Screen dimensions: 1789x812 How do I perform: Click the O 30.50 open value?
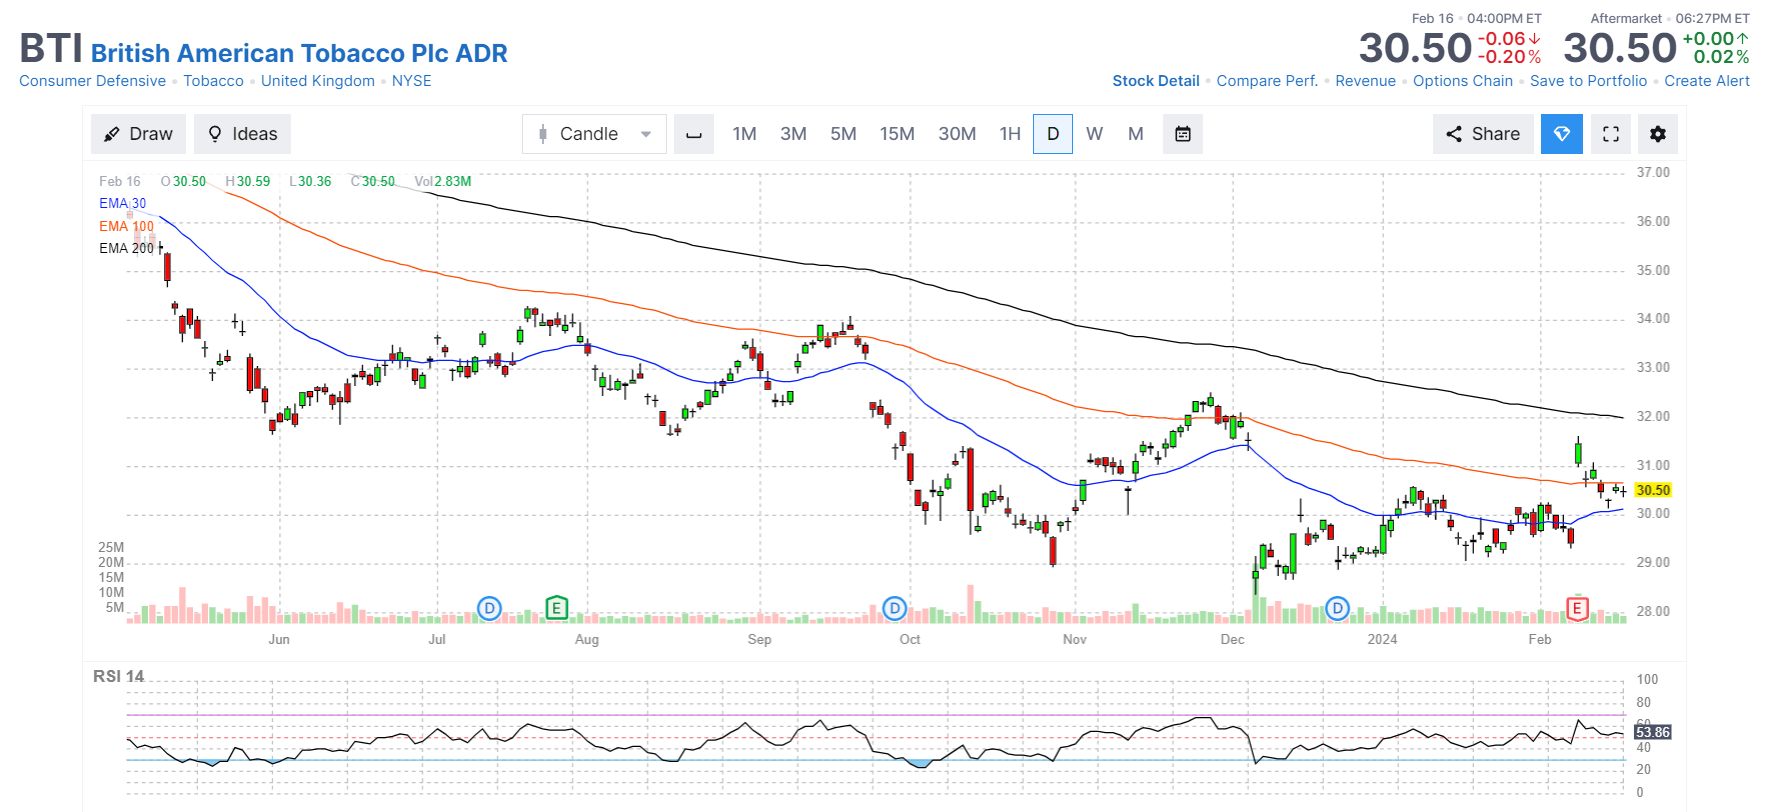(183, 181)
